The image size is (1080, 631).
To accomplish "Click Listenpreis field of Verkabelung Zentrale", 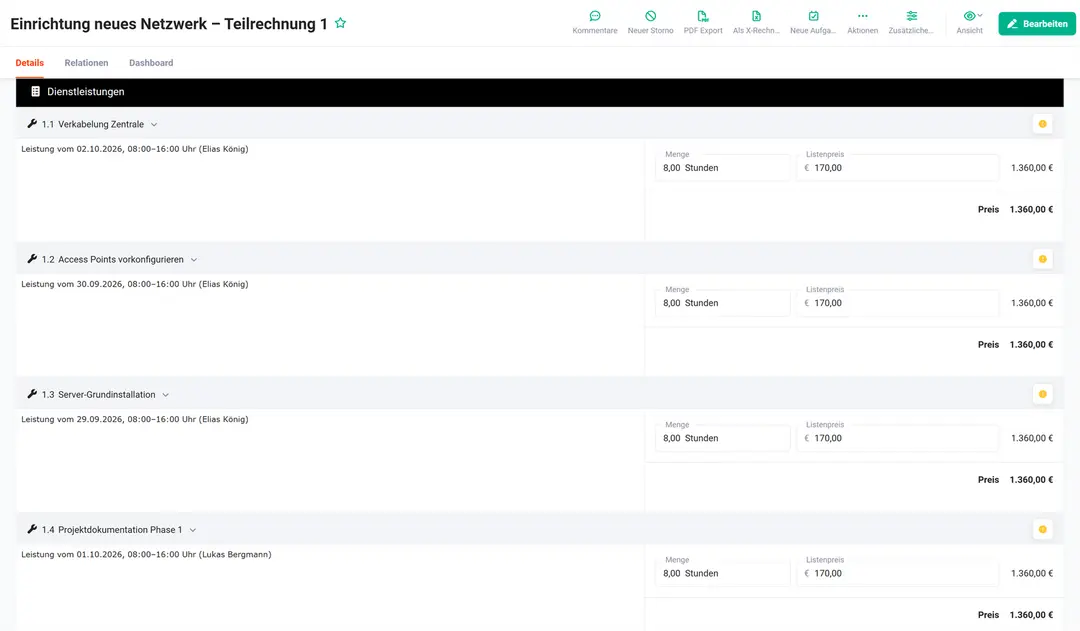I will pos(897,167).
